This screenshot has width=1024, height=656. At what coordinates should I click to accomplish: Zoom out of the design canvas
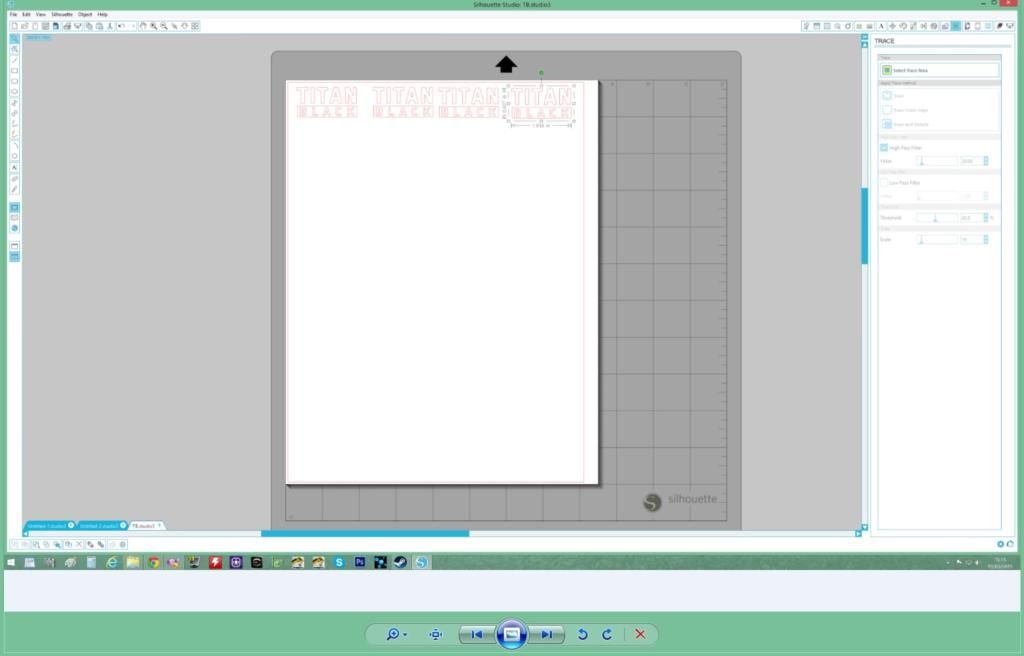[x=163, y=26]
